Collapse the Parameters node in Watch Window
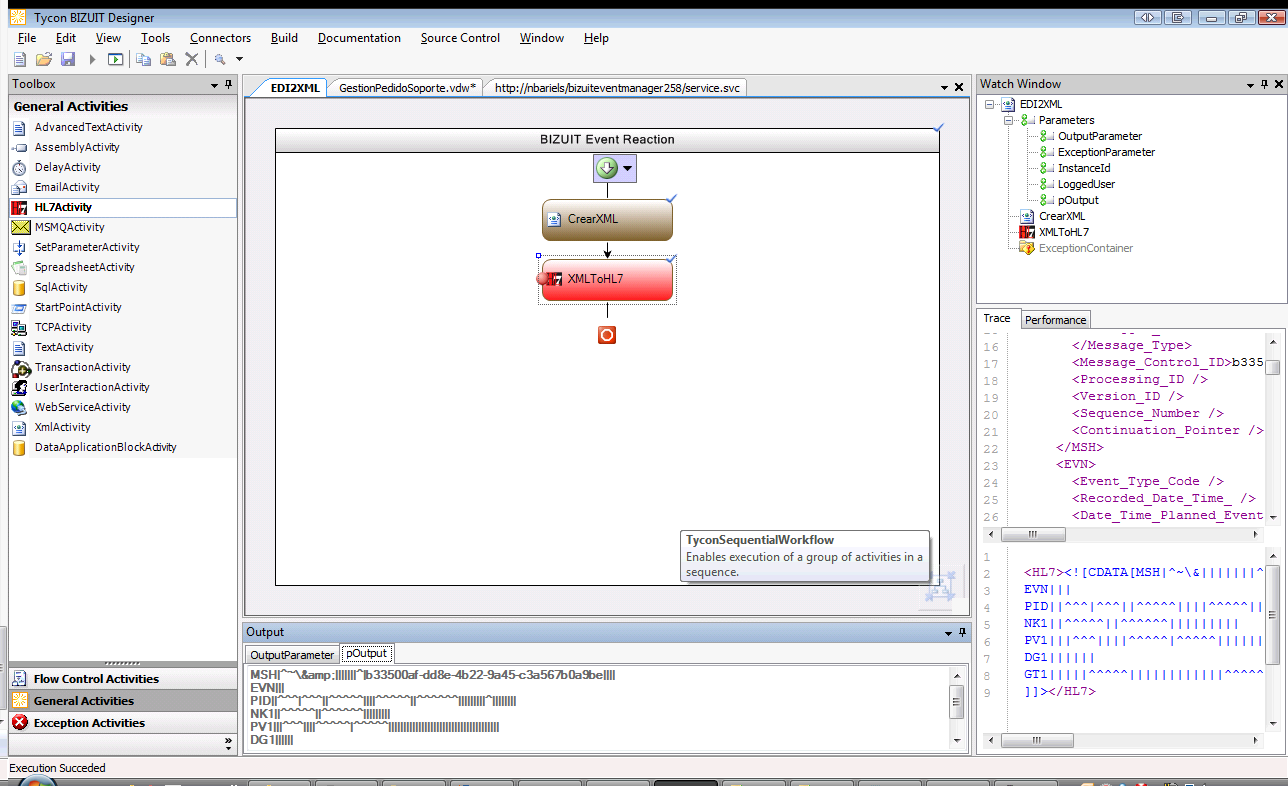Viewport: 1288px width, 786px height. (1010, 120)
